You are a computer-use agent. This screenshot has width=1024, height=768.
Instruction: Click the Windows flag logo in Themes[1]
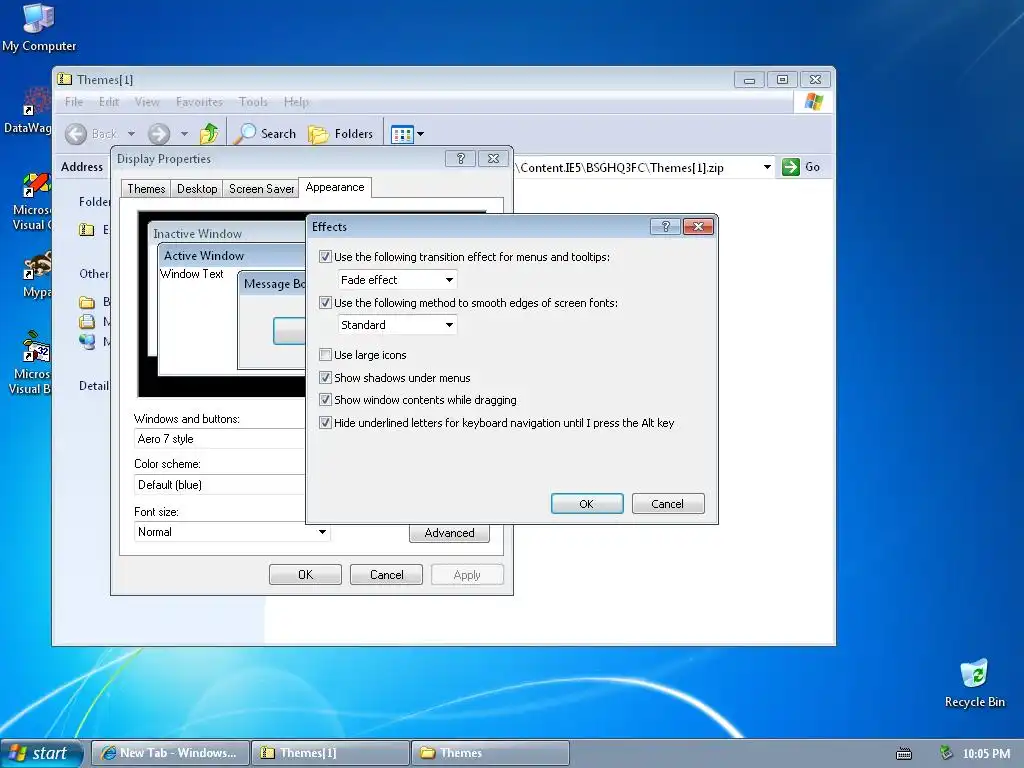[x=814, y=102]
